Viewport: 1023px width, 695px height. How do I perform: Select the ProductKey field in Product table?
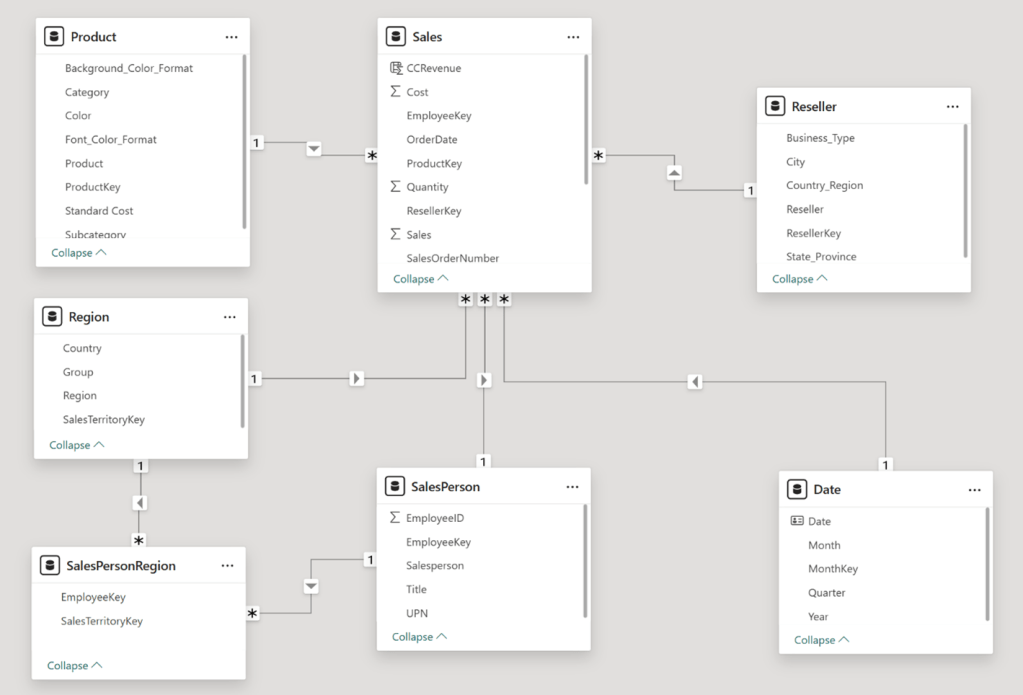tap(92, 187)
